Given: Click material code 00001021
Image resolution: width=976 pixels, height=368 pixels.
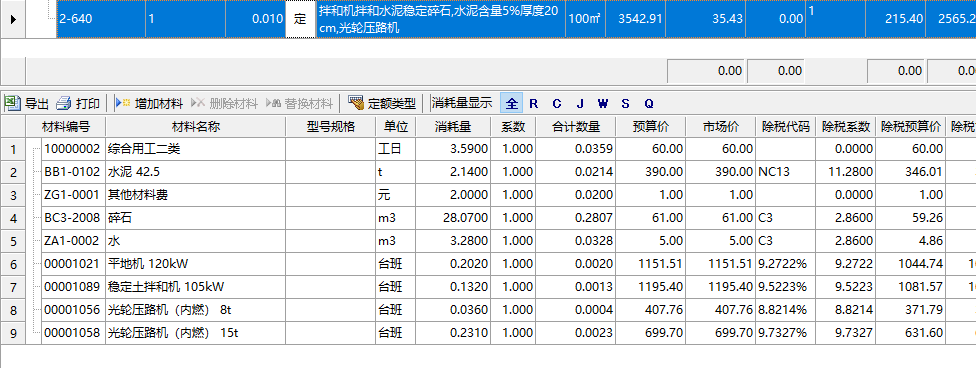Looking at the screenshot, I should coord(73,264).
